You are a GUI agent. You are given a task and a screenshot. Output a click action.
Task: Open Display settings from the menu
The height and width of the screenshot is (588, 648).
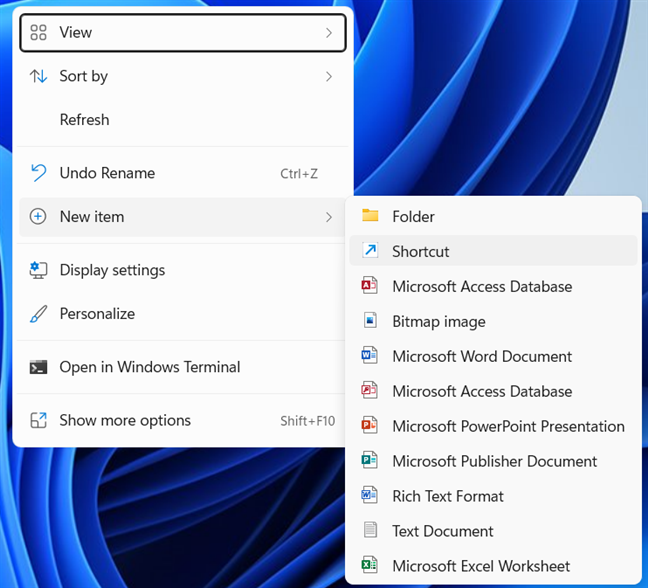coord(183,270)
